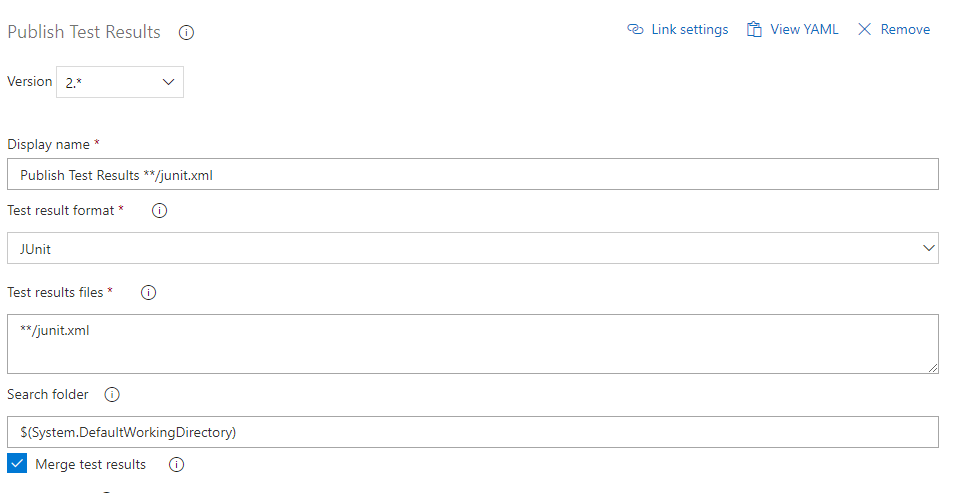Click the info icon next to Search folder
Viewport: 954px width, 493px height.
112,395
